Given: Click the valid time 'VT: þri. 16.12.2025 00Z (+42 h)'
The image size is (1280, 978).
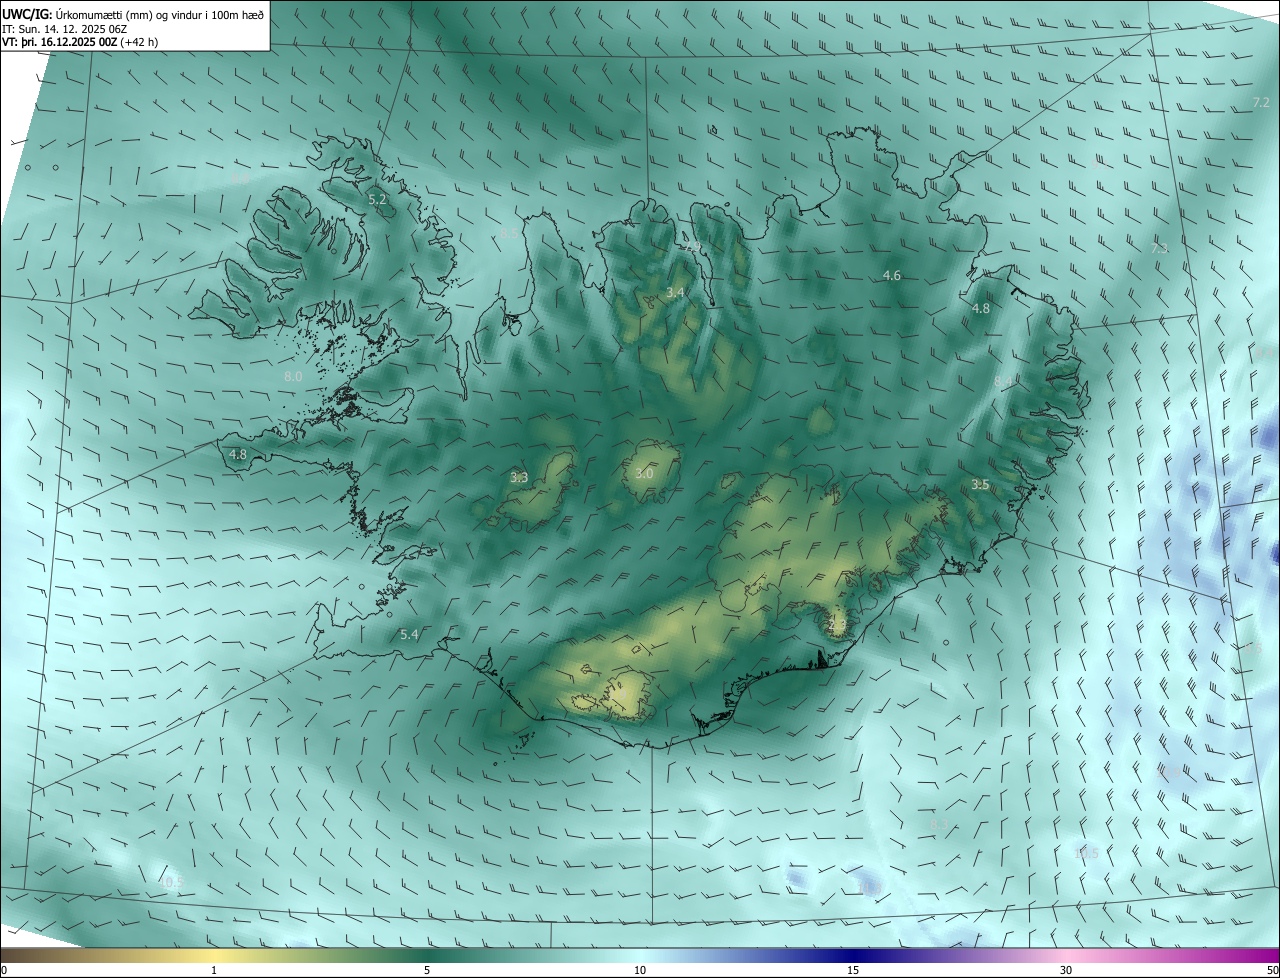Looking at the screenshot, I should [80, 41].
